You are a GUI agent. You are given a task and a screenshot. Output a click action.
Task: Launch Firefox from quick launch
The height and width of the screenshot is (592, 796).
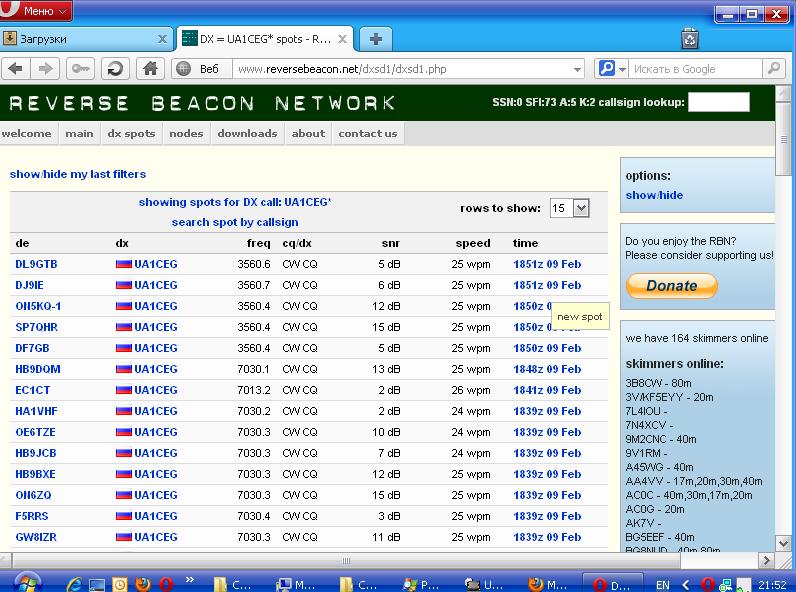(x=143, y=584)
